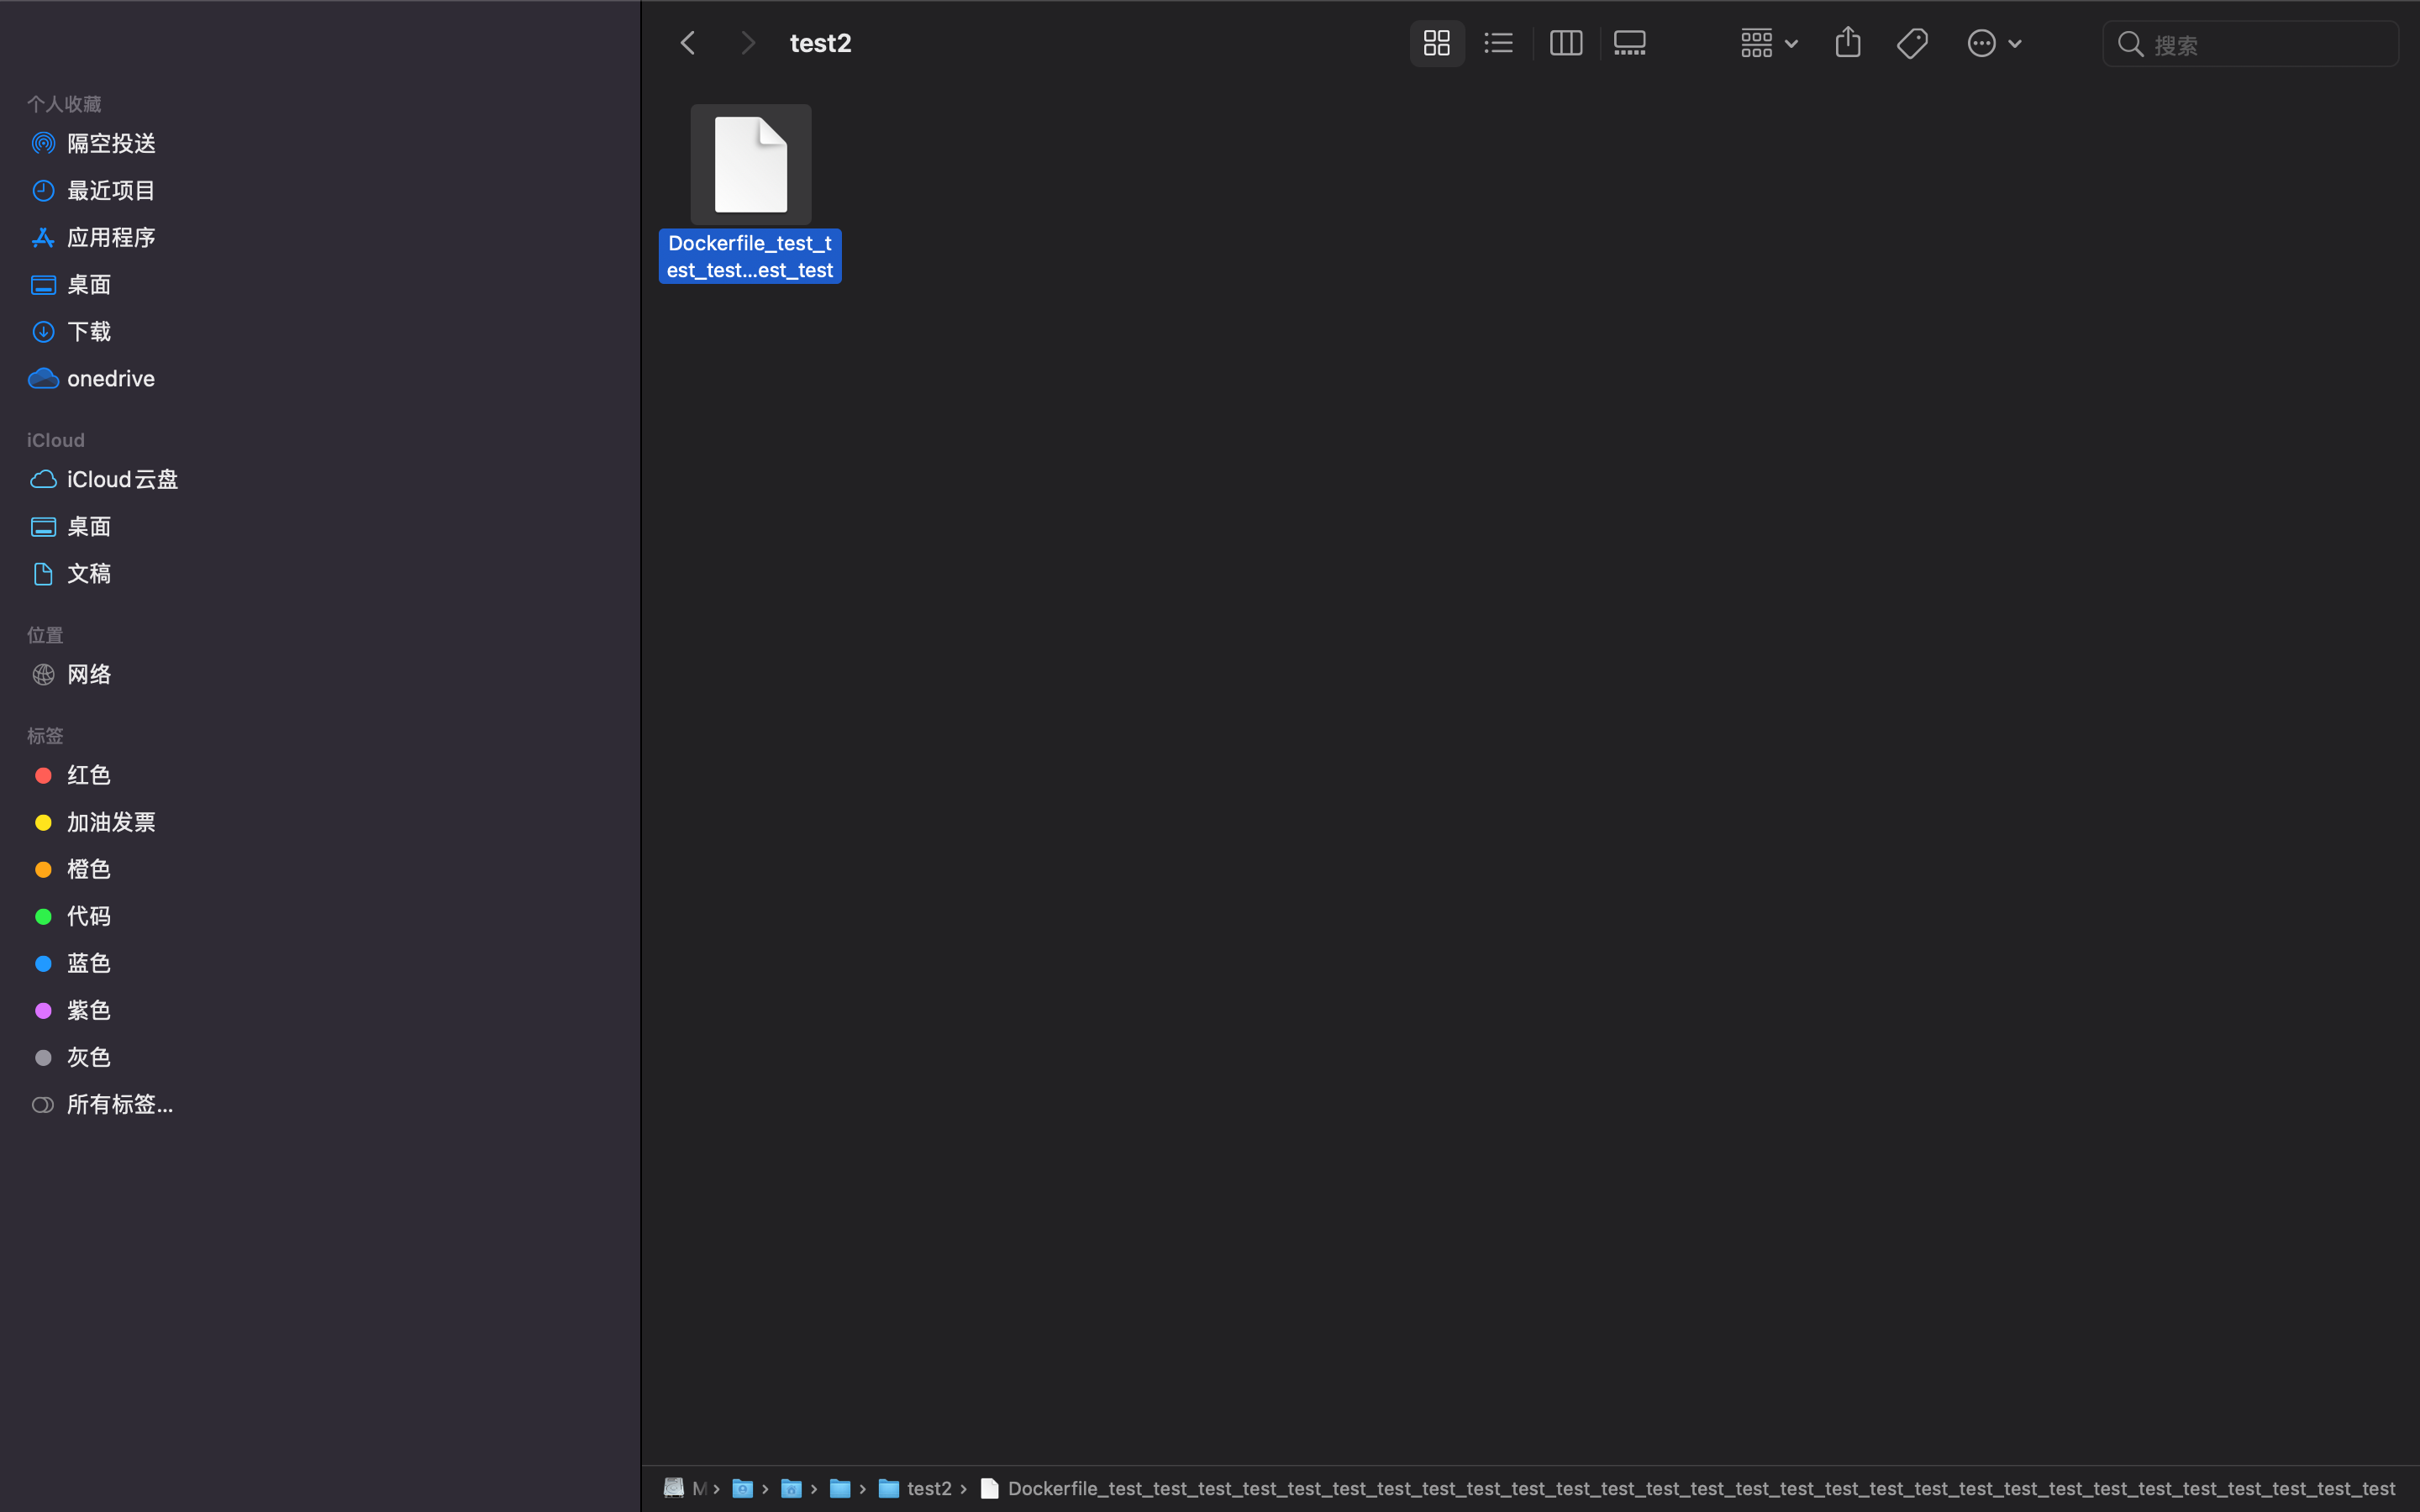Click the search field
2420x1512 pixels.
point(2260,45)
